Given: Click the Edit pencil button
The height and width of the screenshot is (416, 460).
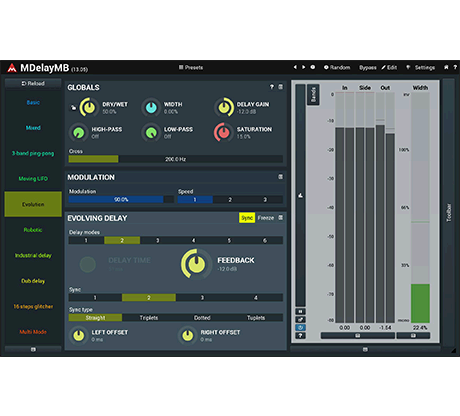Looking at the screenshot, I should pos(389,67).
